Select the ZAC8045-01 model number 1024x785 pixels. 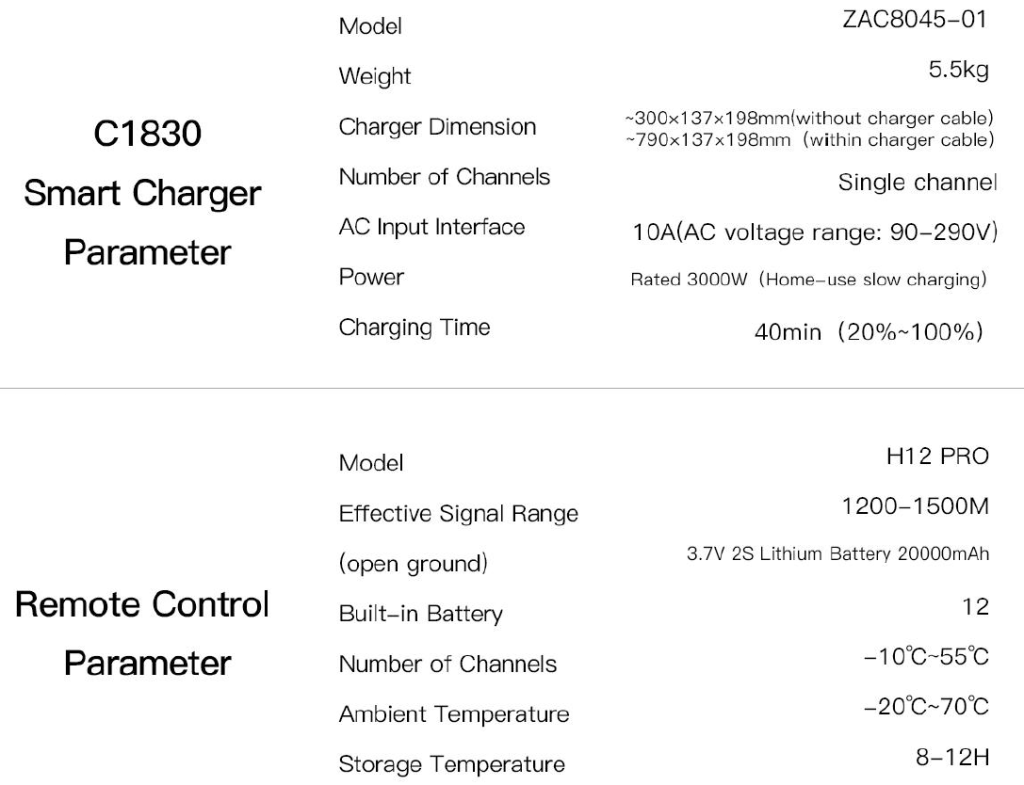916,21
